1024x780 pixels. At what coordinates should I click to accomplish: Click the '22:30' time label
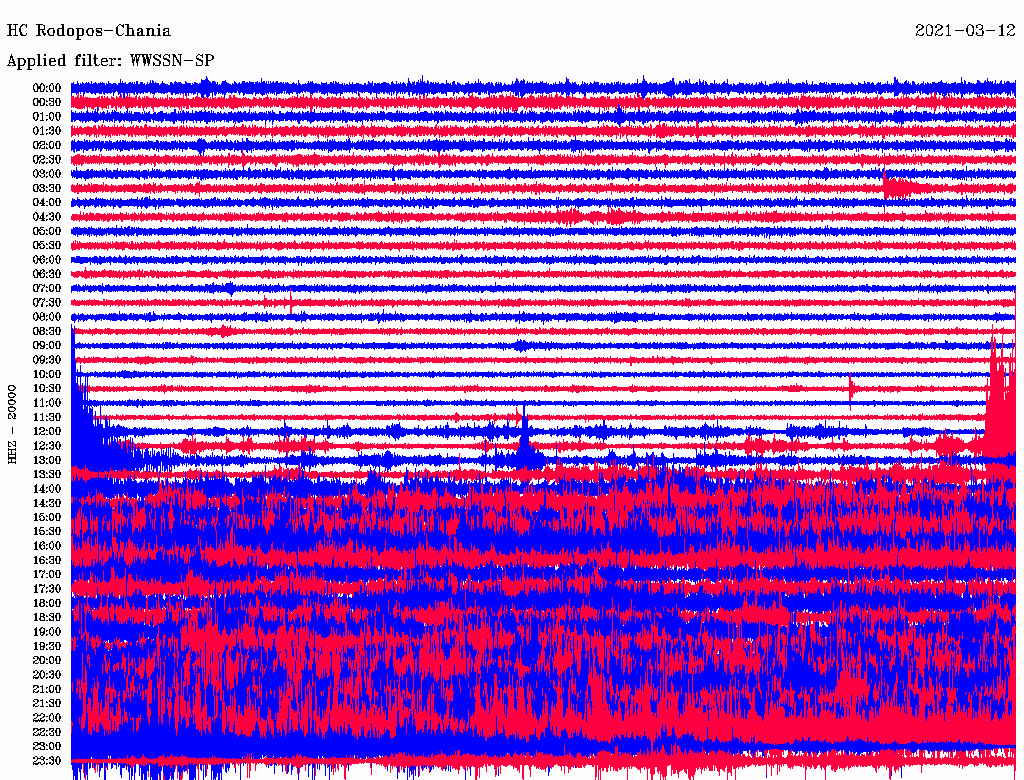click(x=47, y=732)
